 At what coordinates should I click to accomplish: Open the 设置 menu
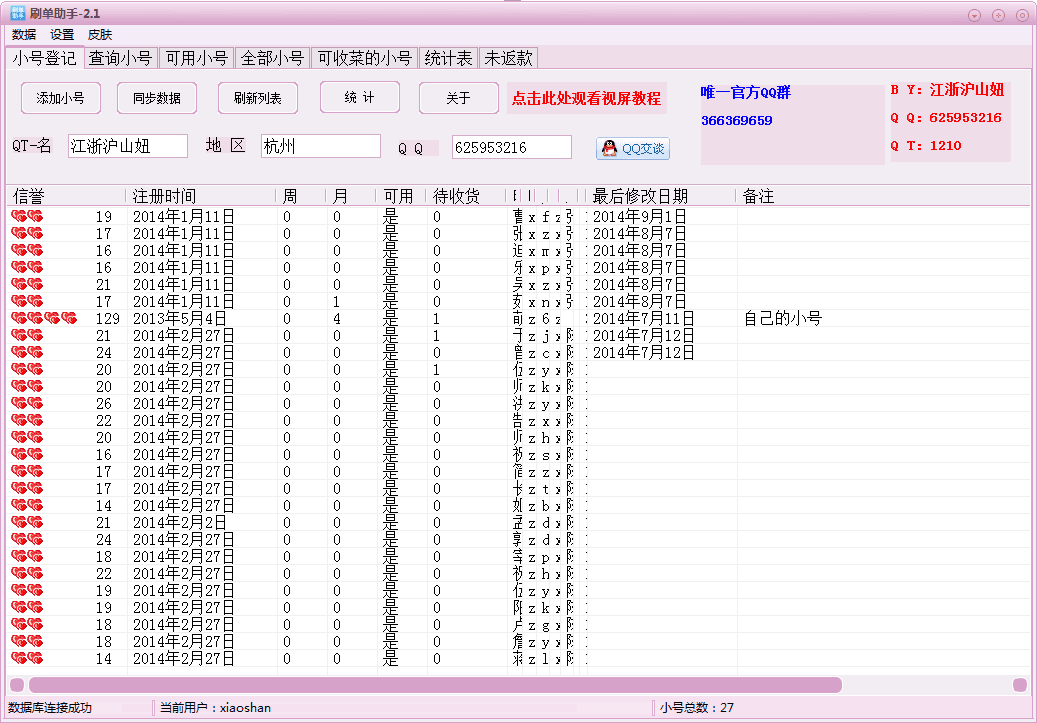point(61,34)
